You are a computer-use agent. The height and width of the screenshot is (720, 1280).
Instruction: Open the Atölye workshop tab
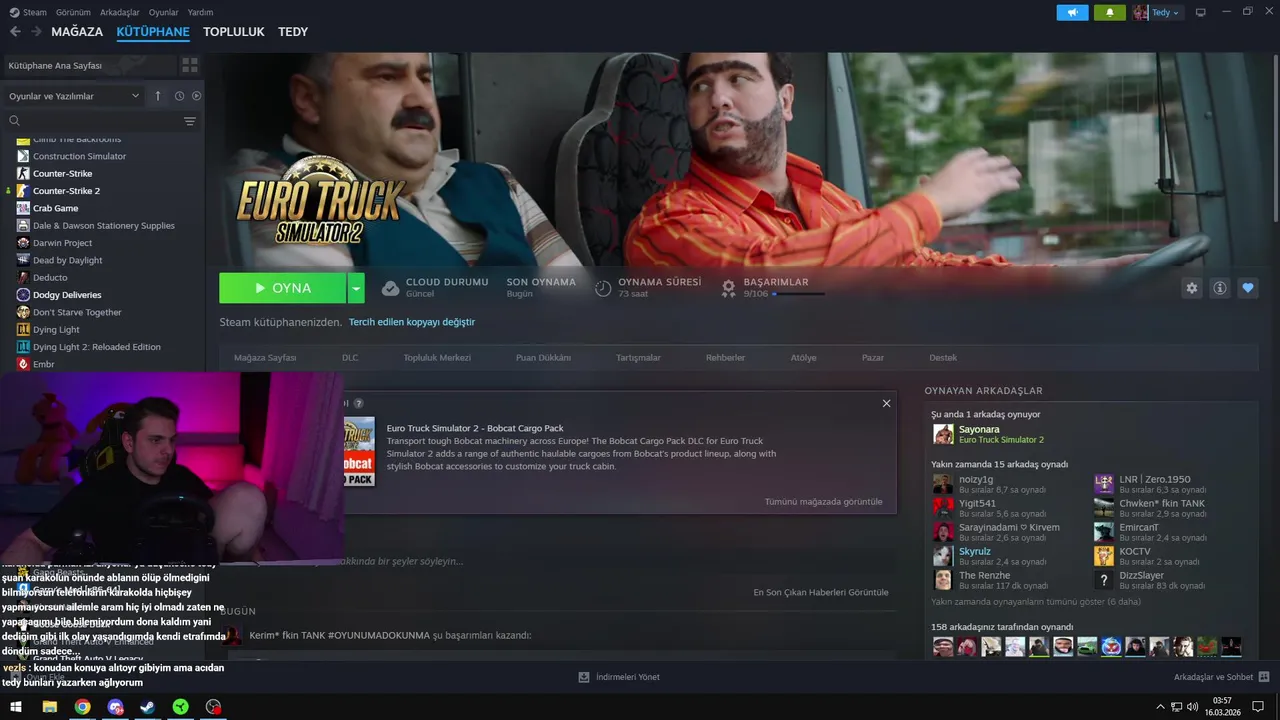(803, 357)
